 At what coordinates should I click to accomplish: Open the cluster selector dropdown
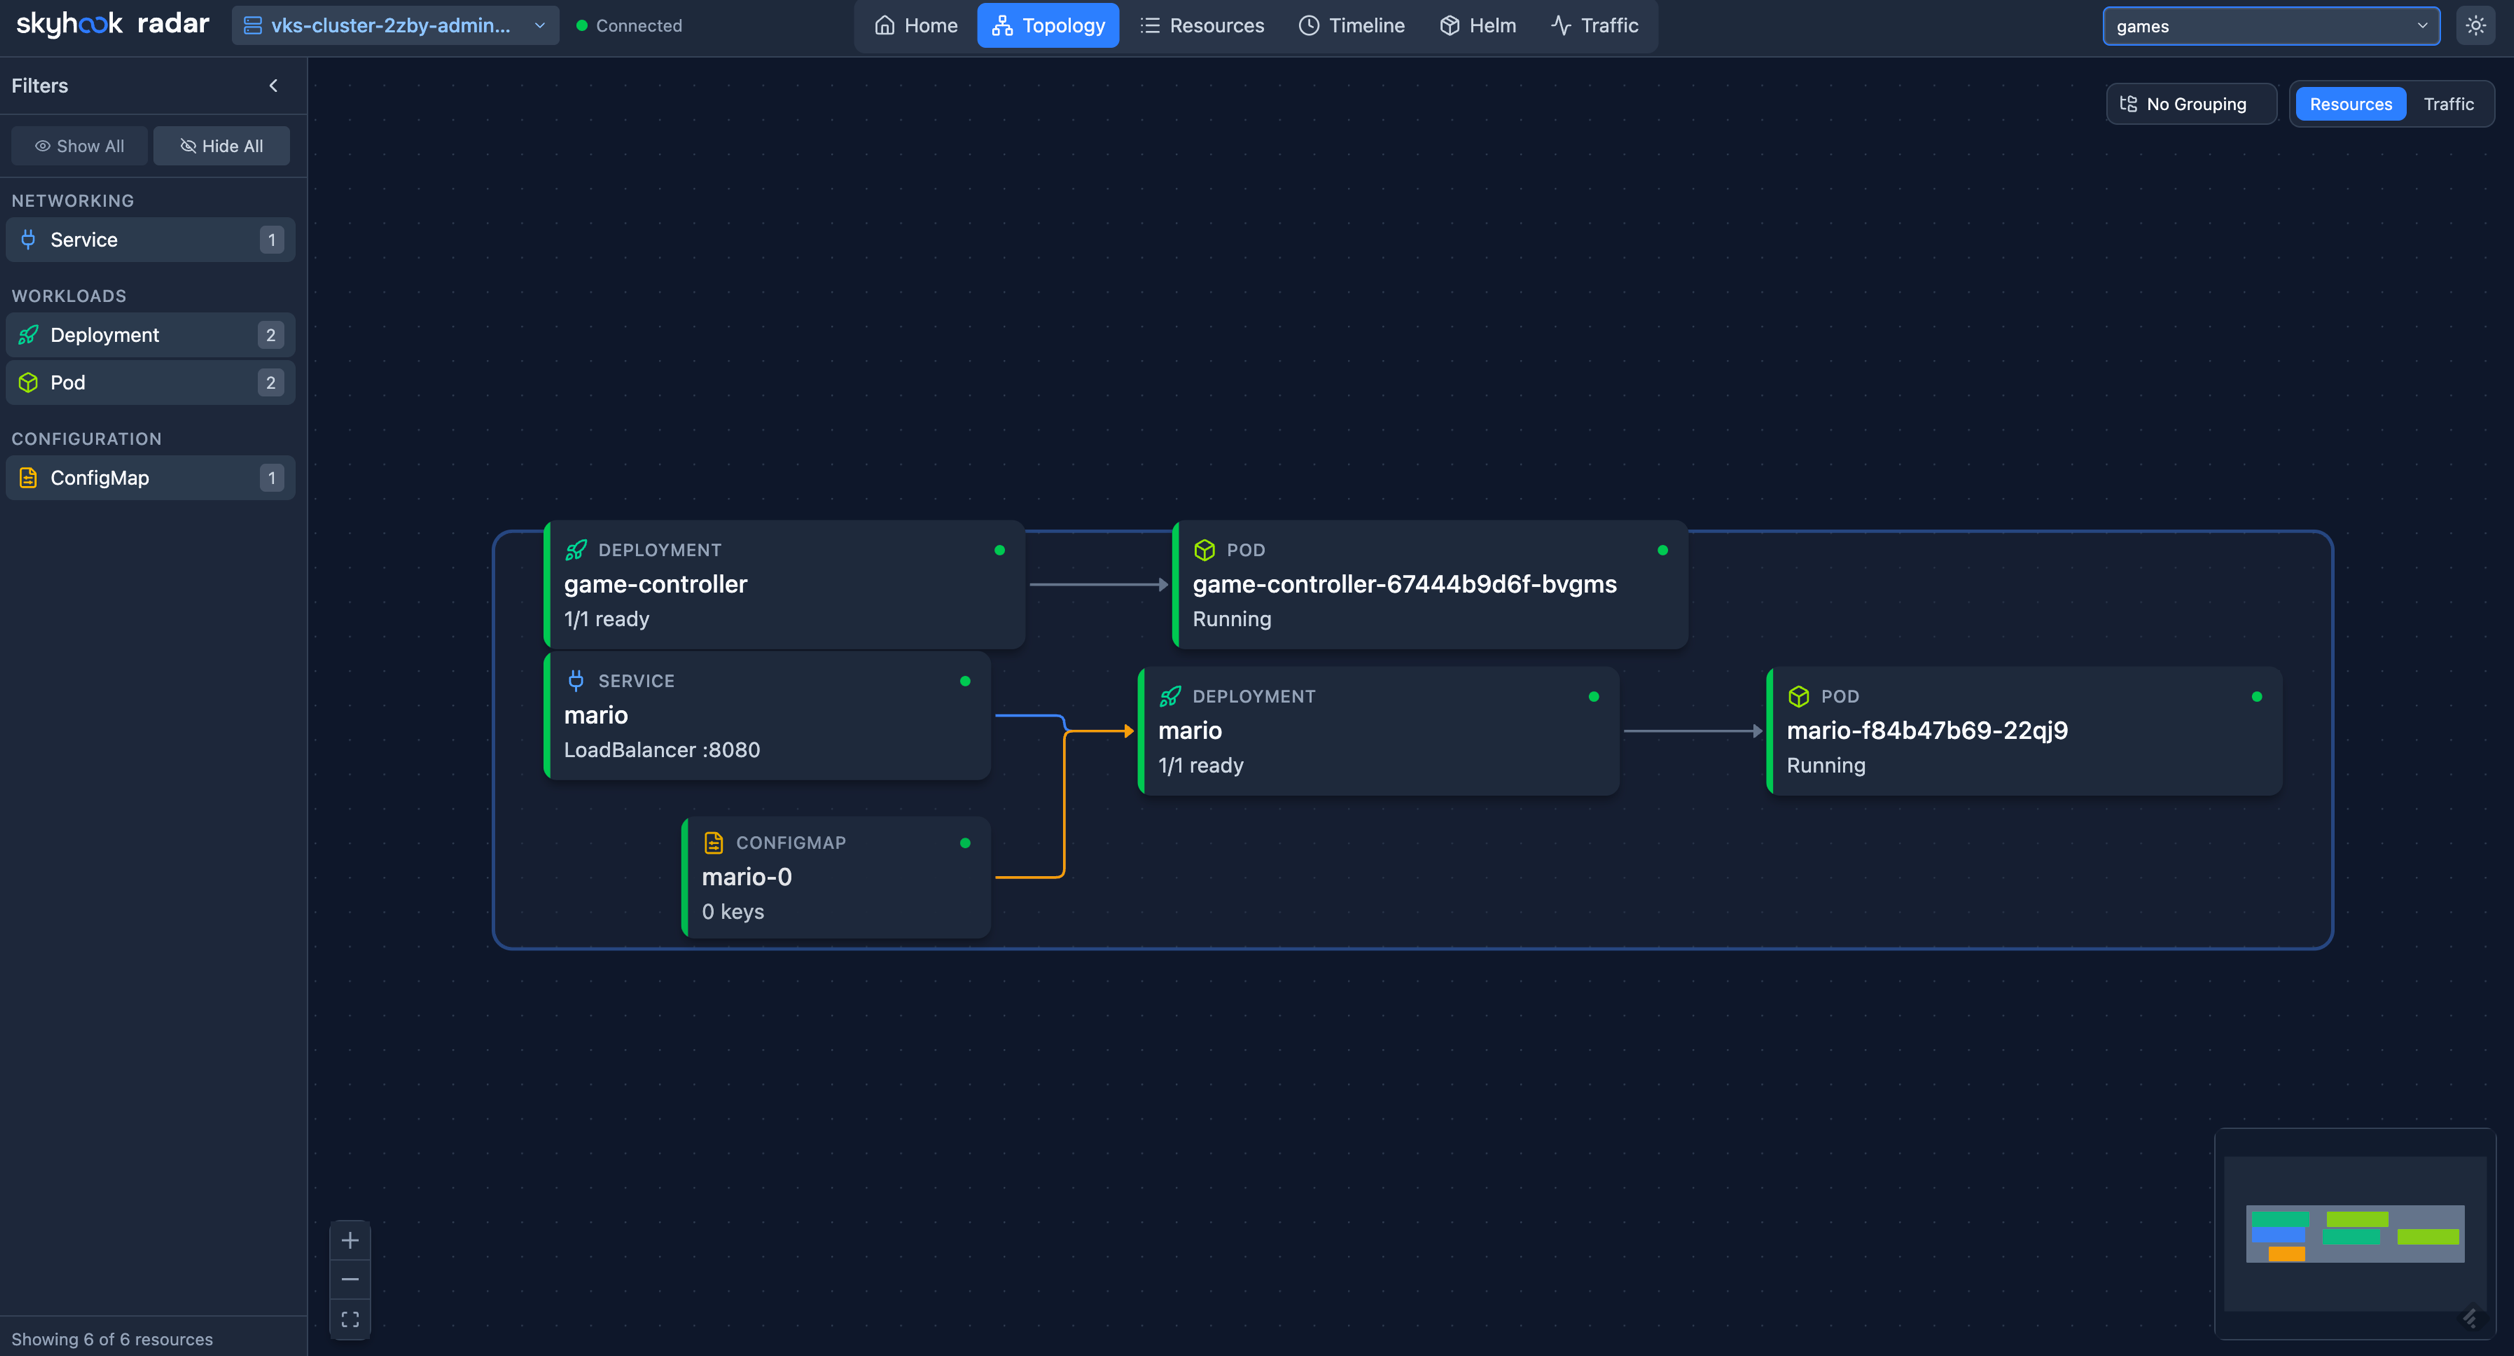click(x=396, y=26)
